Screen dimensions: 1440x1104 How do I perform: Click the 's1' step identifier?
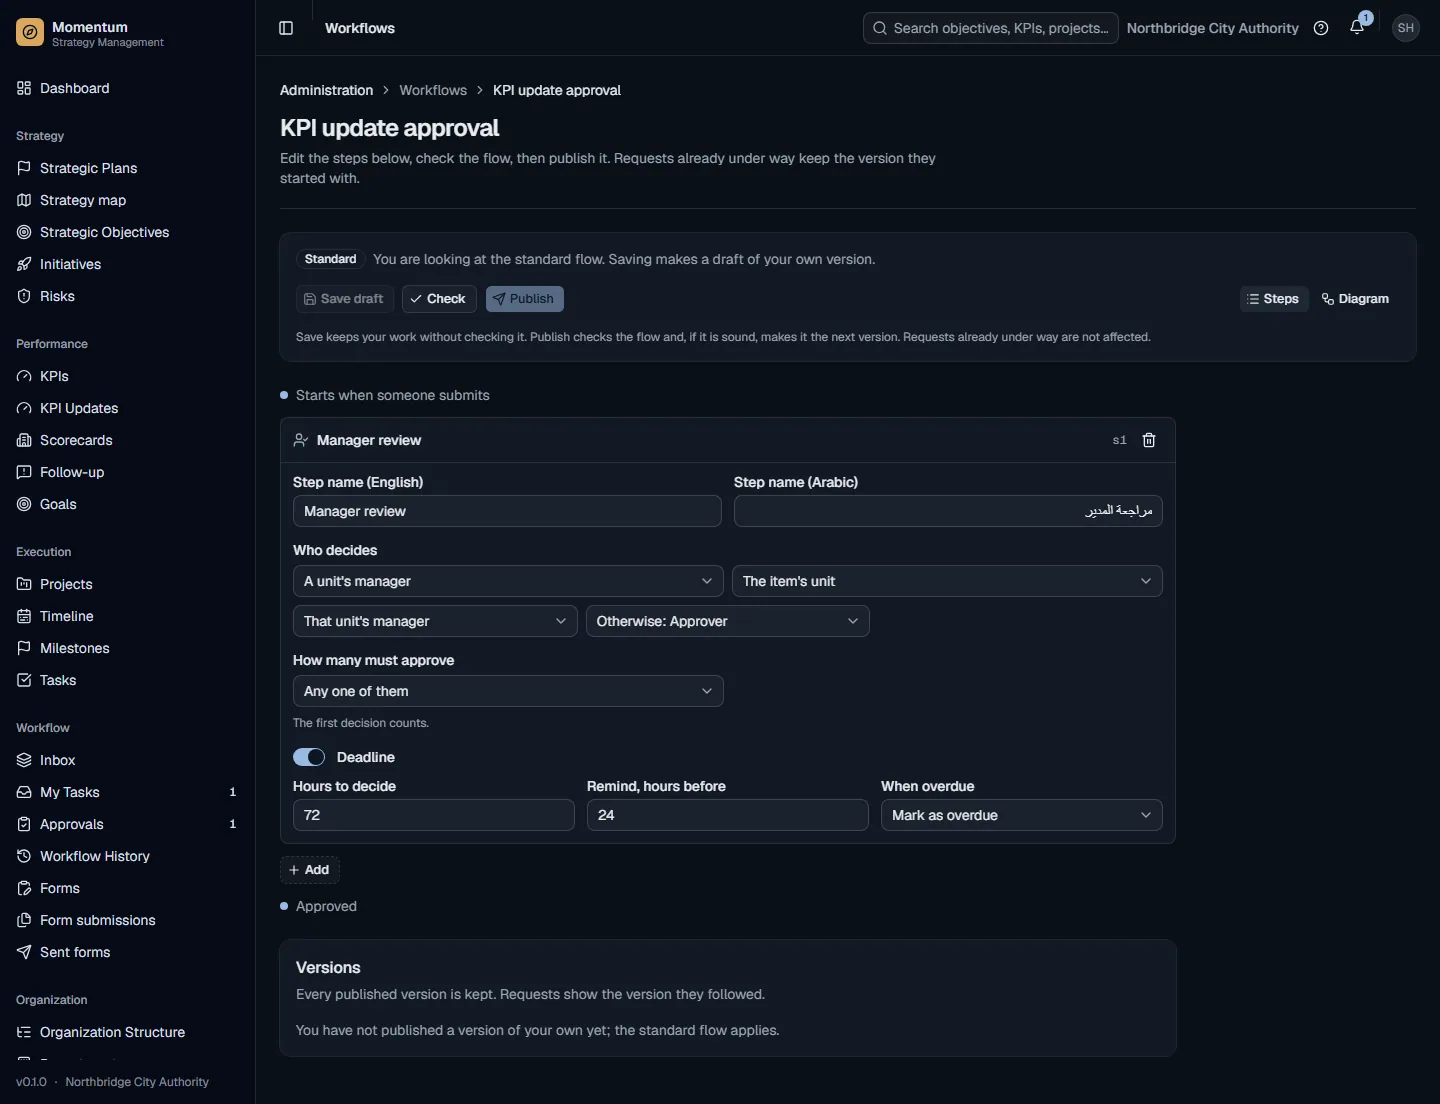(1120, 440)
